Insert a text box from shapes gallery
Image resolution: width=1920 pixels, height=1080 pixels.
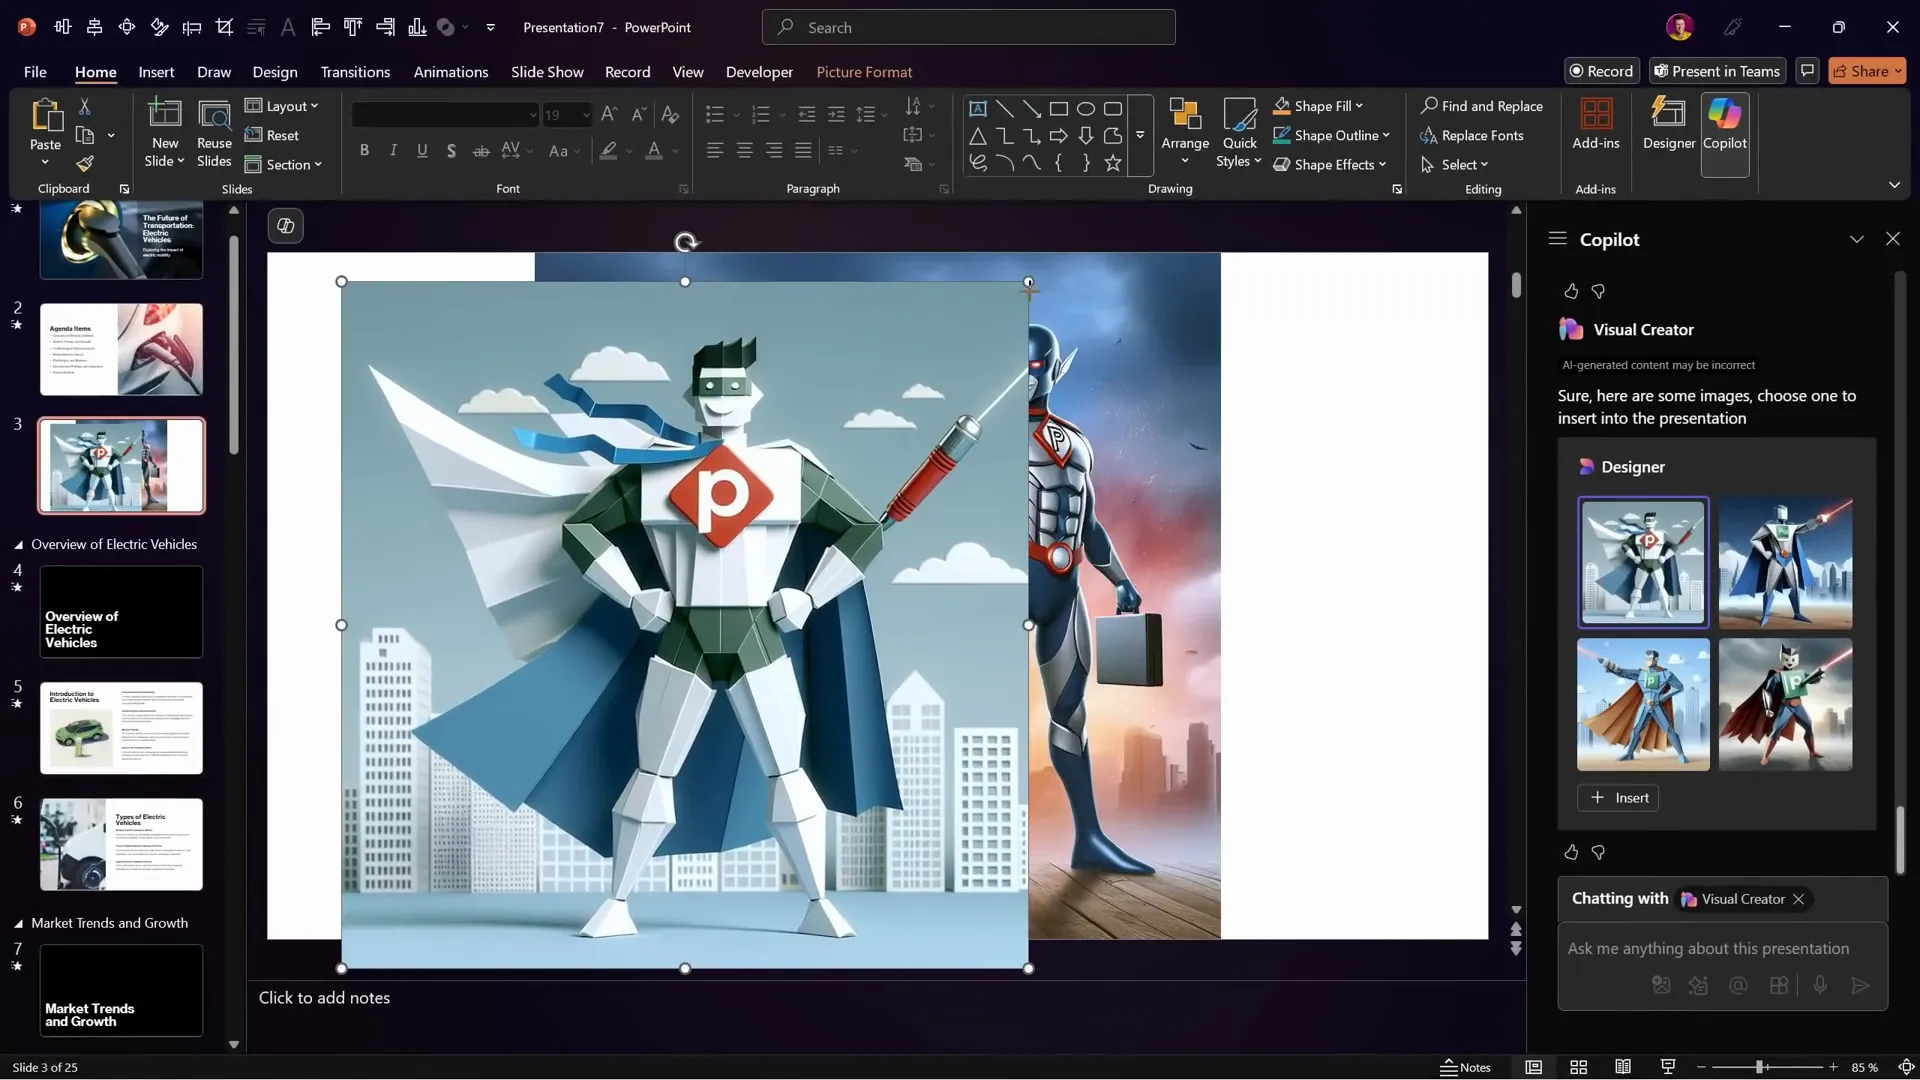pyautogui.click(x=978, y=109)
